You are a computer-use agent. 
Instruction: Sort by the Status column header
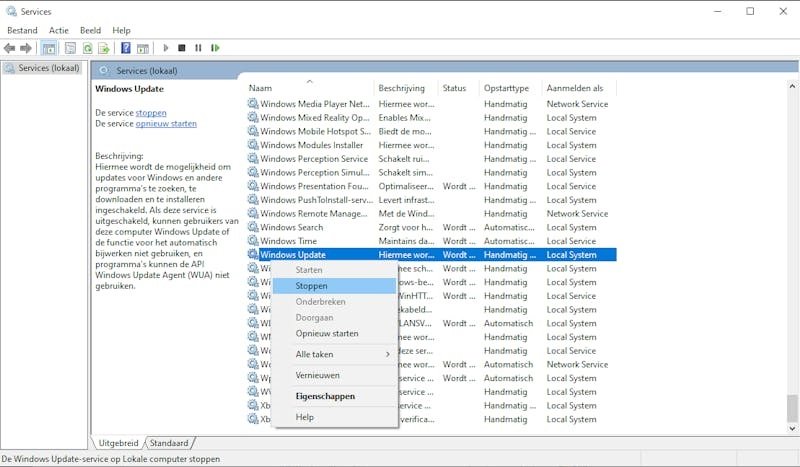pyautogui.click(x=458, y=88)
